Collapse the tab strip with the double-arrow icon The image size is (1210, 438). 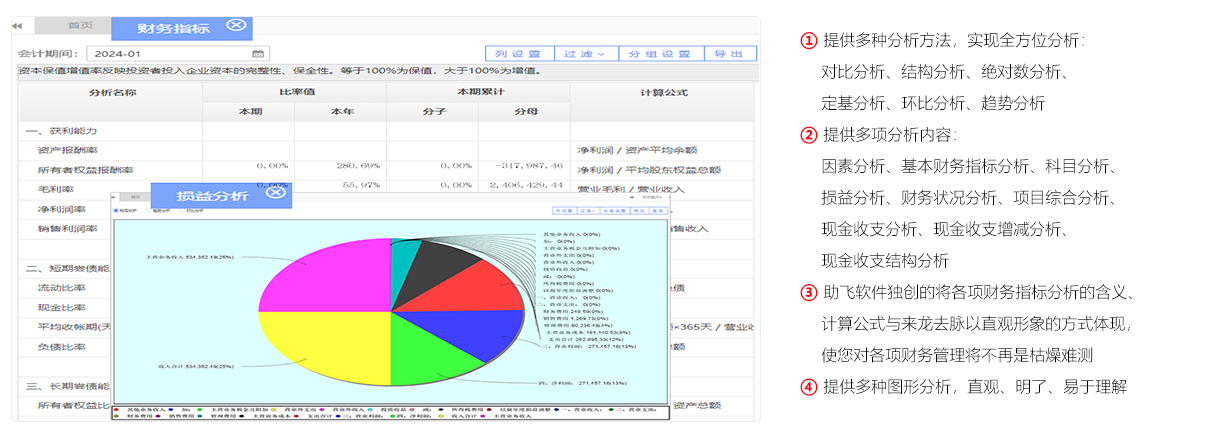click(16, 27)
